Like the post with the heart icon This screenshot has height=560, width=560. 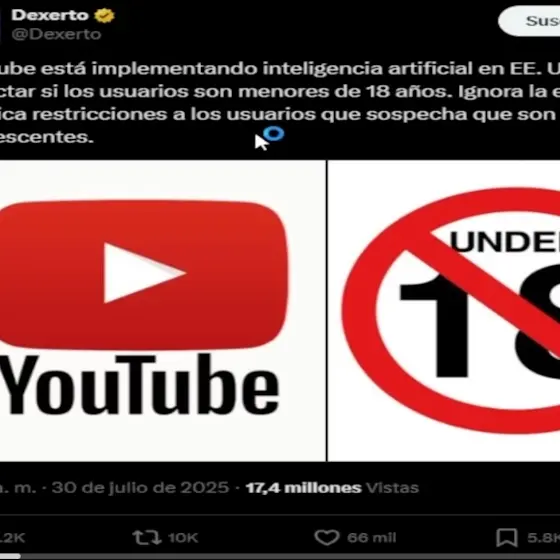click(x=326, y=538)
